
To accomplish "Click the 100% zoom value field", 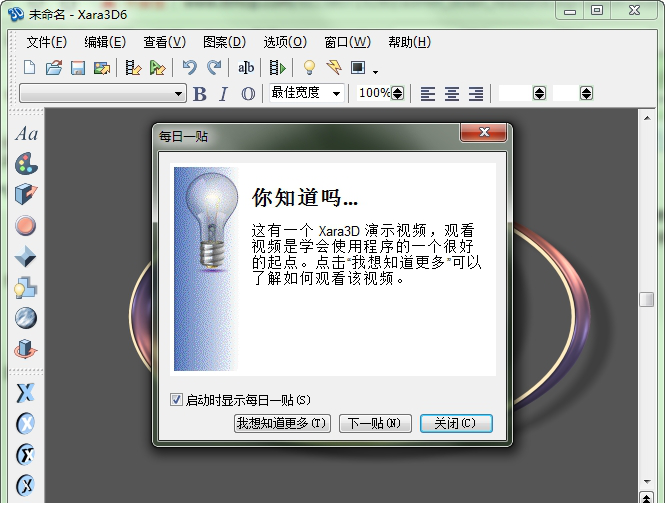I will [x=374, y=93].
